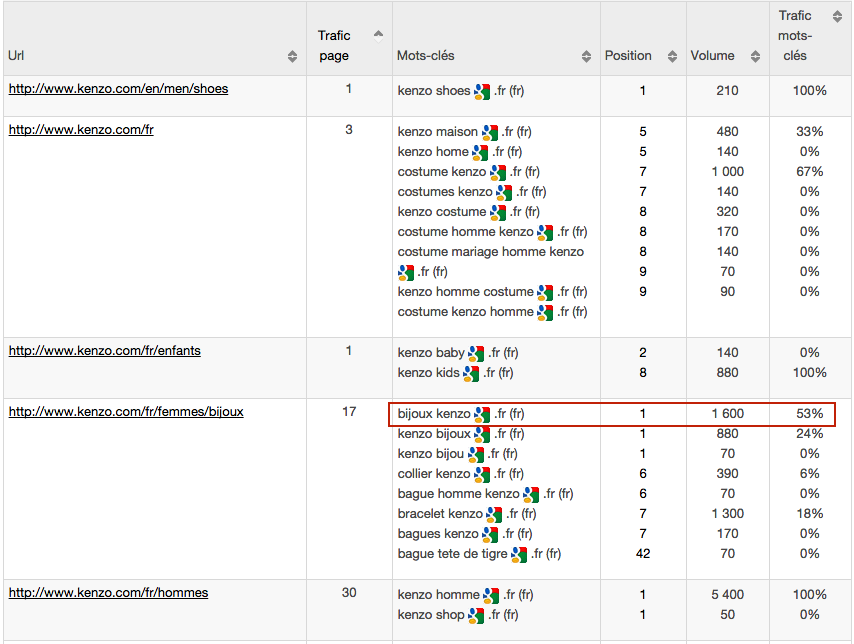Click keyword traffic value 24%

[809, 434]
